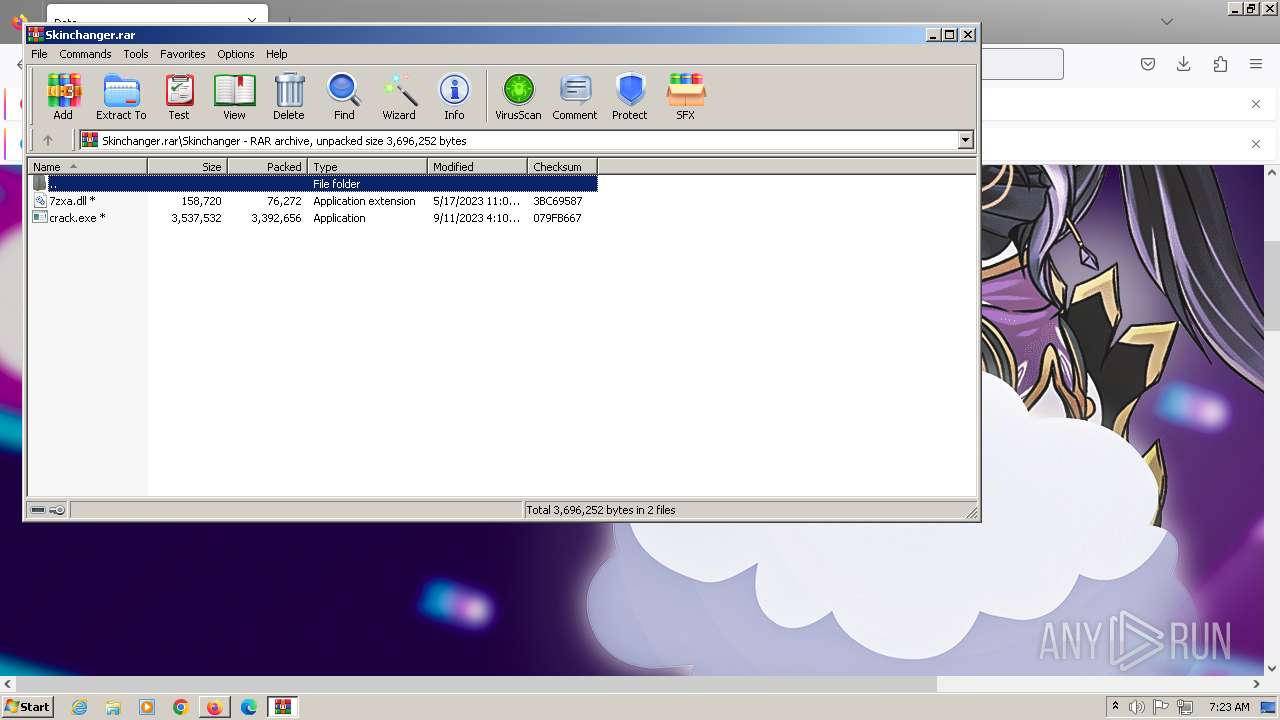Screen dimensions: 1280x720
Task: Sort by Name column header
Action: coord(87,167)
